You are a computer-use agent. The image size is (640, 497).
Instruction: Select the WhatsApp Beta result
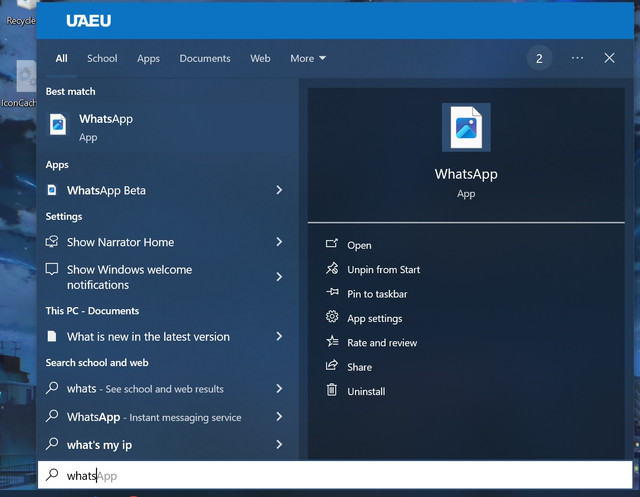(x=167, y=190)
